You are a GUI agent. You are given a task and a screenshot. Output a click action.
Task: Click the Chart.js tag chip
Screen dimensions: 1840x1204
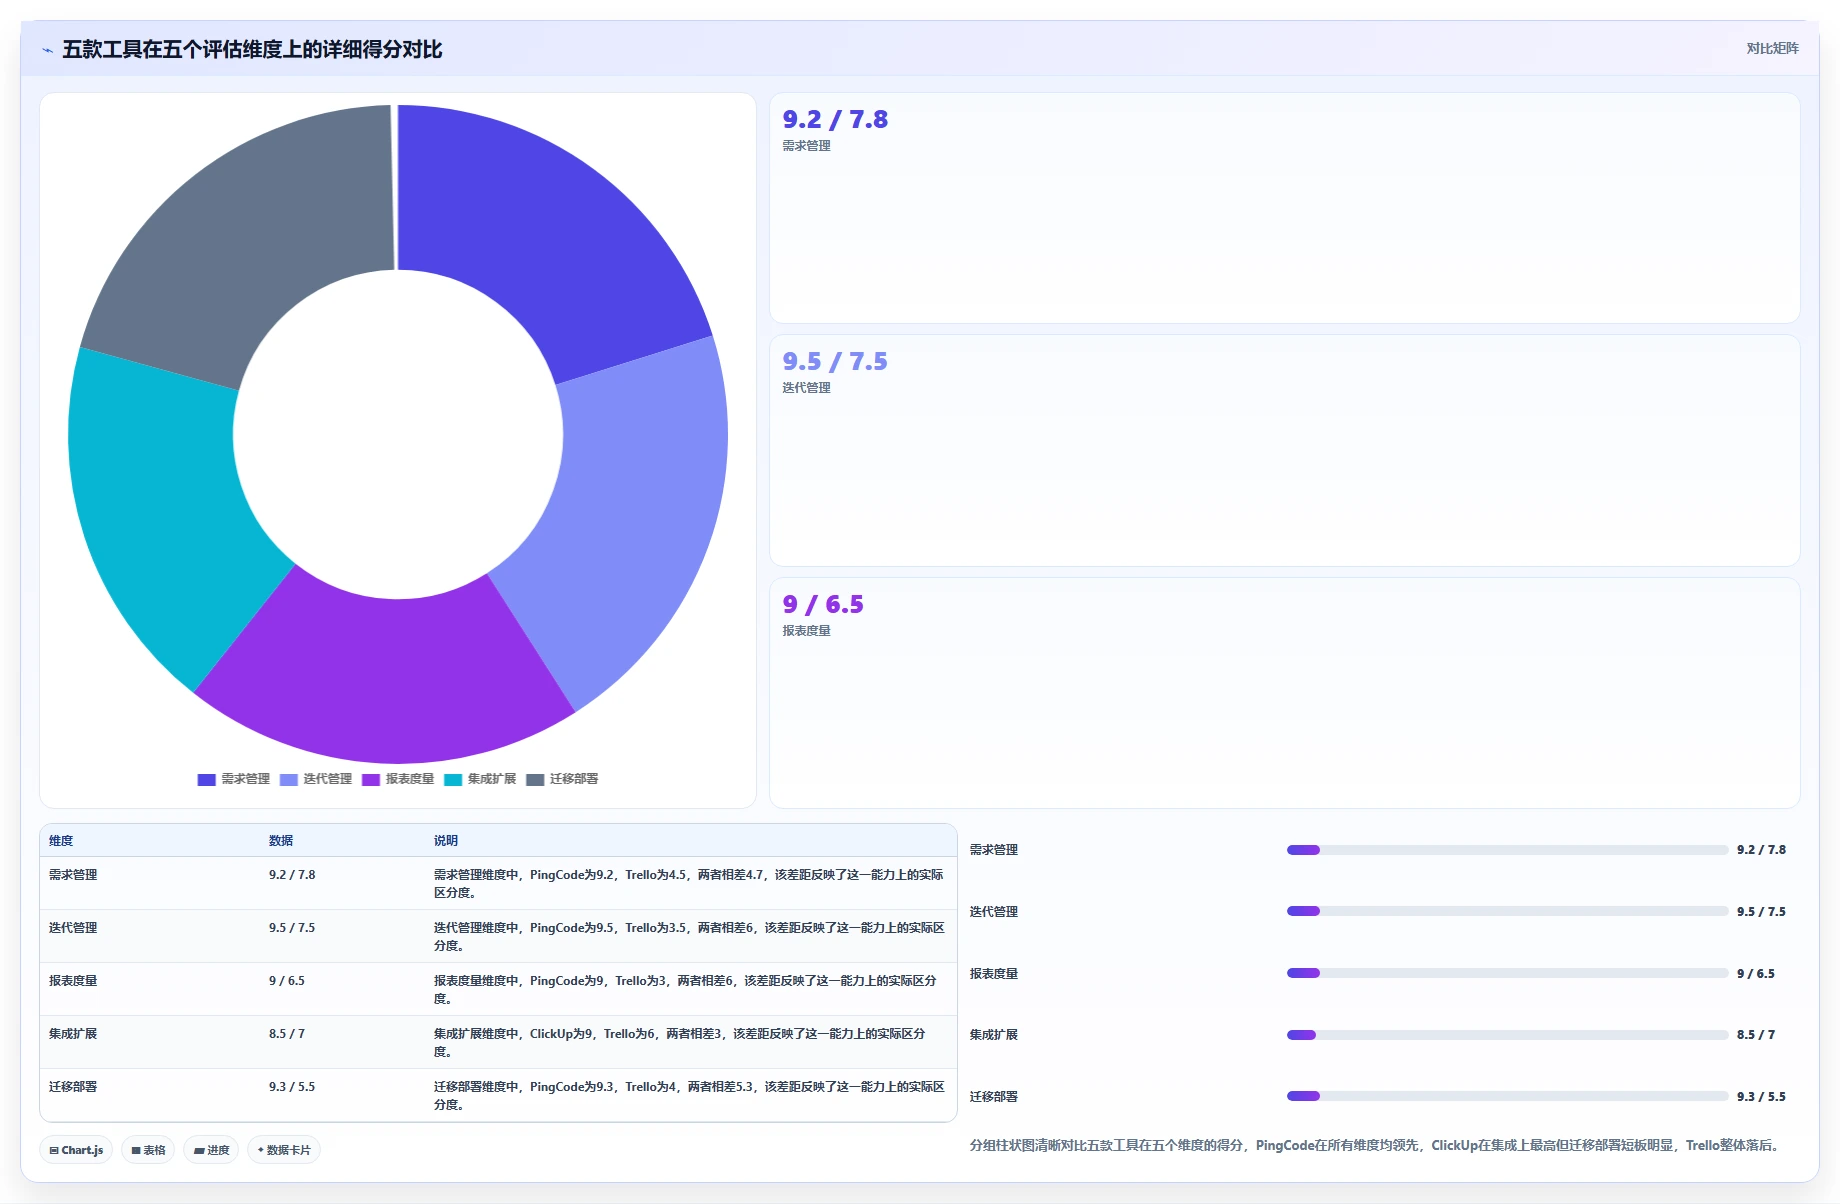(x=76, y=1150)
